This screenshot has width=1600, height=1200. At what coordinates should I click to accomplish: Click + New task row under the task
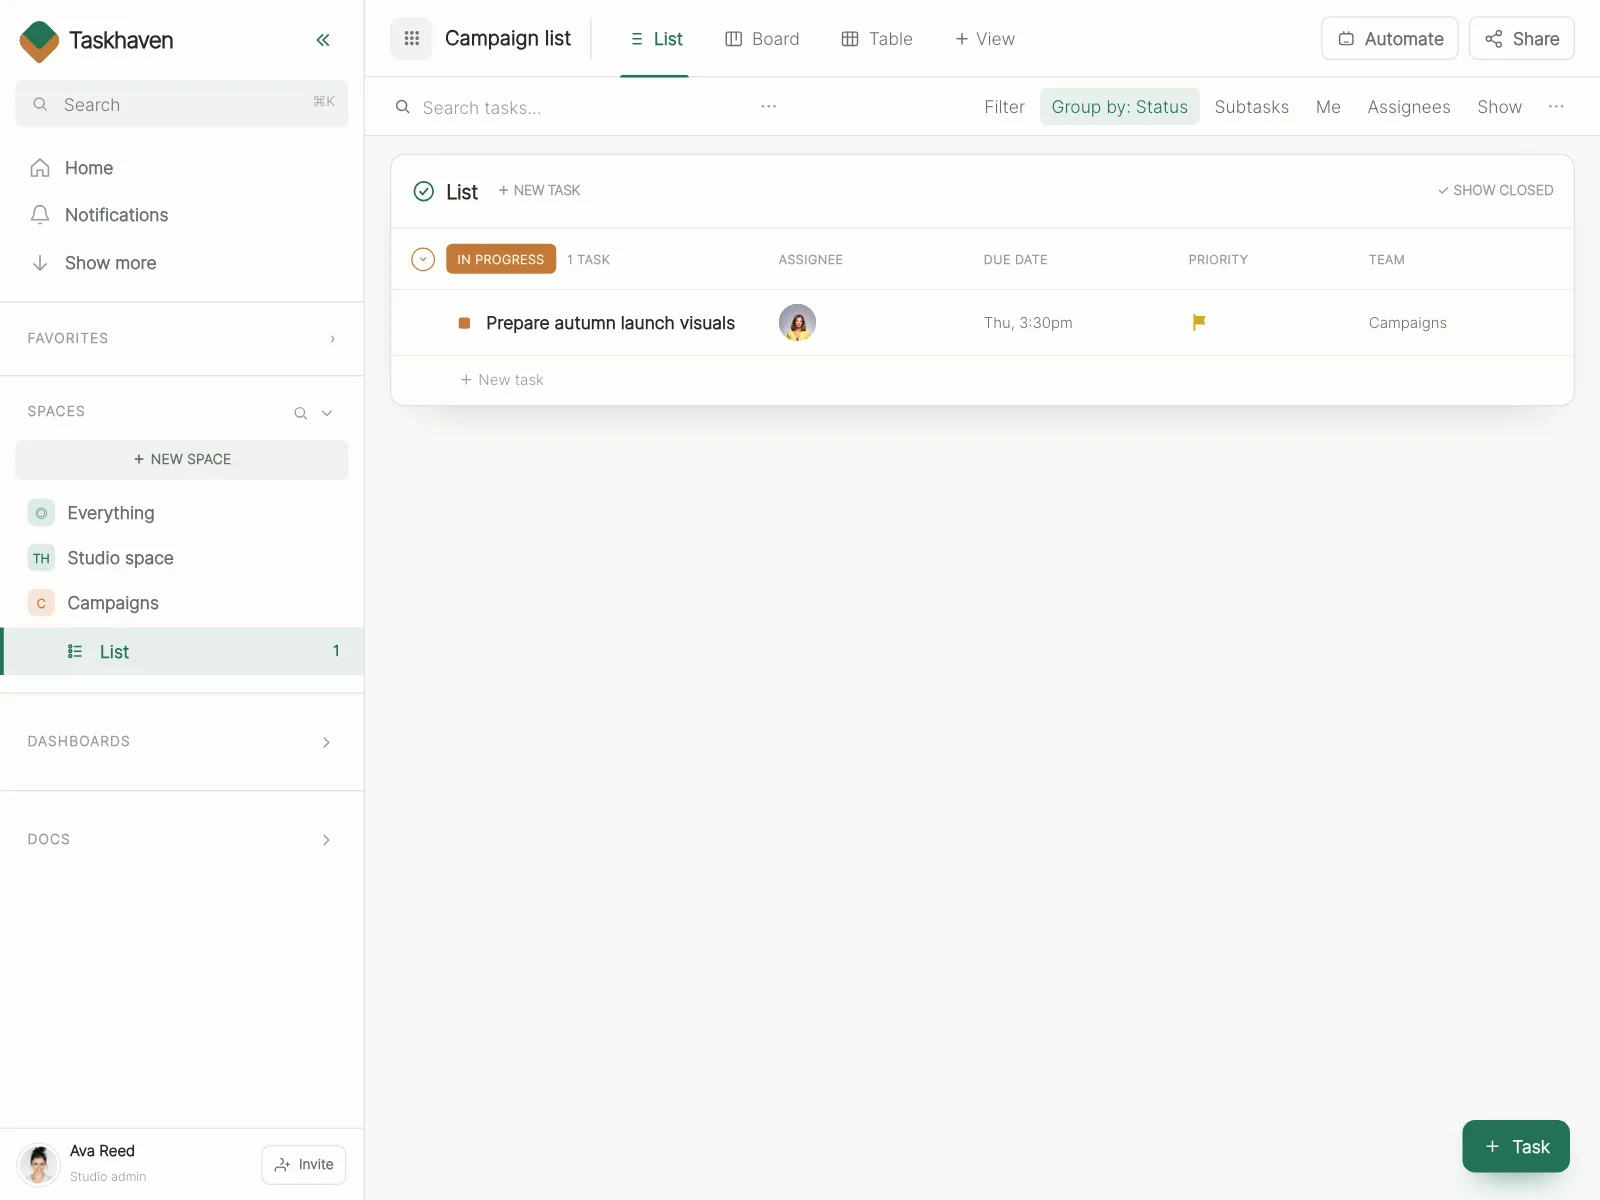pos(502,380)
